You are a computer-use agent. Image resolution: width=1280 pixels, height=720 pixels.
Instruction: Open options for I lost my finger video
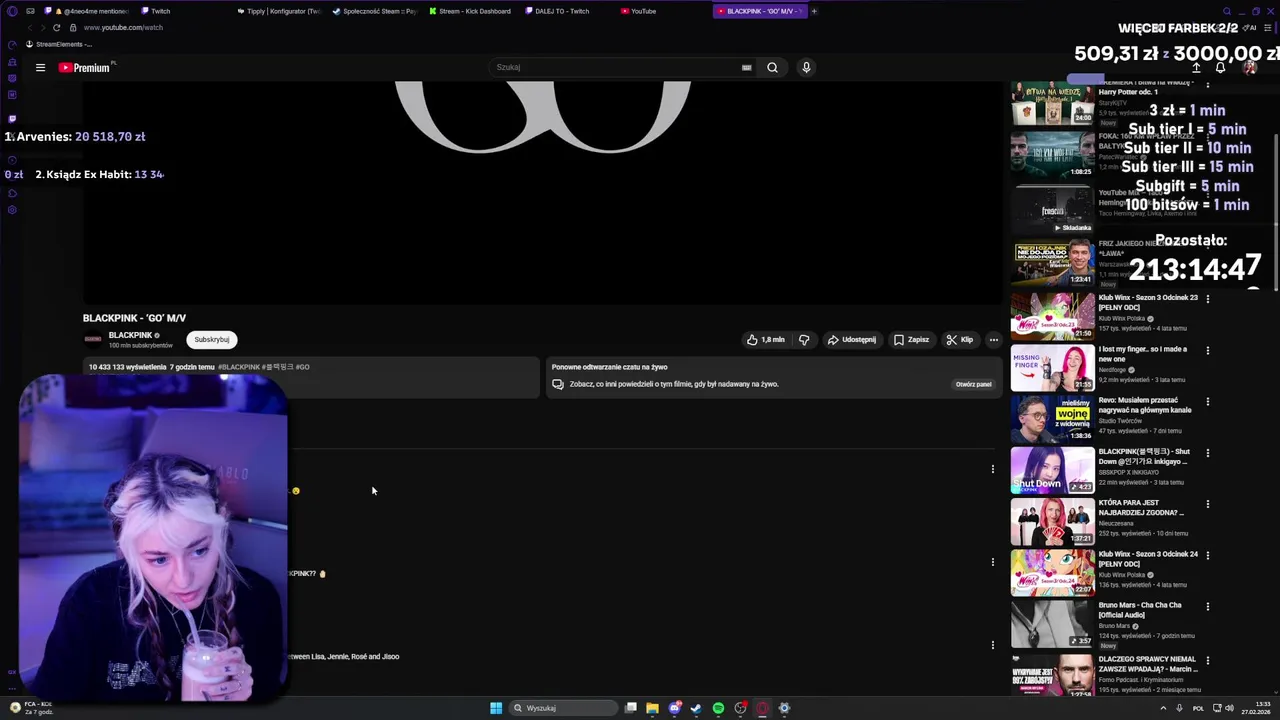(1208, 351)
